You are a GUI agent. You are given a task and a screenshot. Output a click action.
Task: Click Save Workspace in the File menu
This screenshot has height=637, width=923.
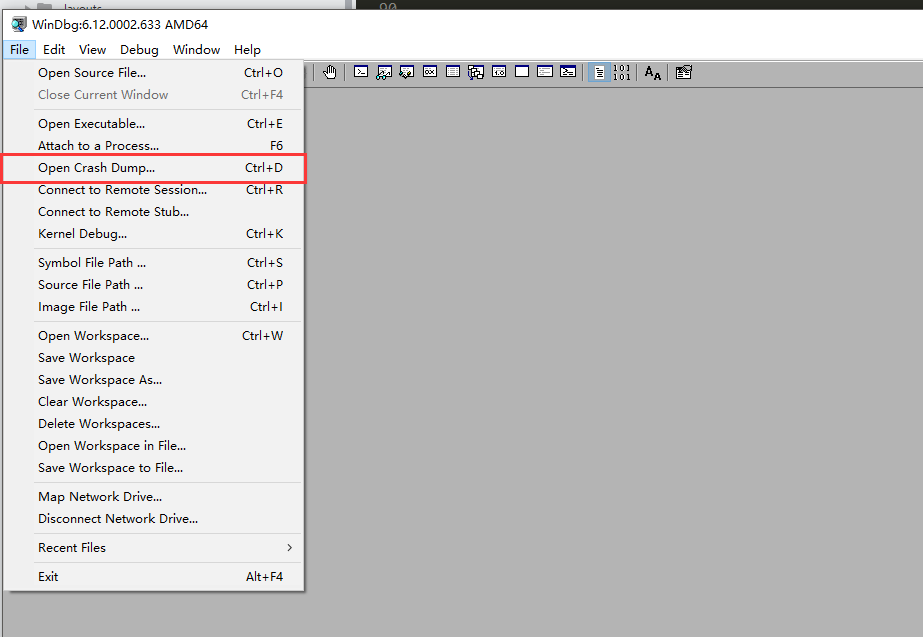[154, 357]
